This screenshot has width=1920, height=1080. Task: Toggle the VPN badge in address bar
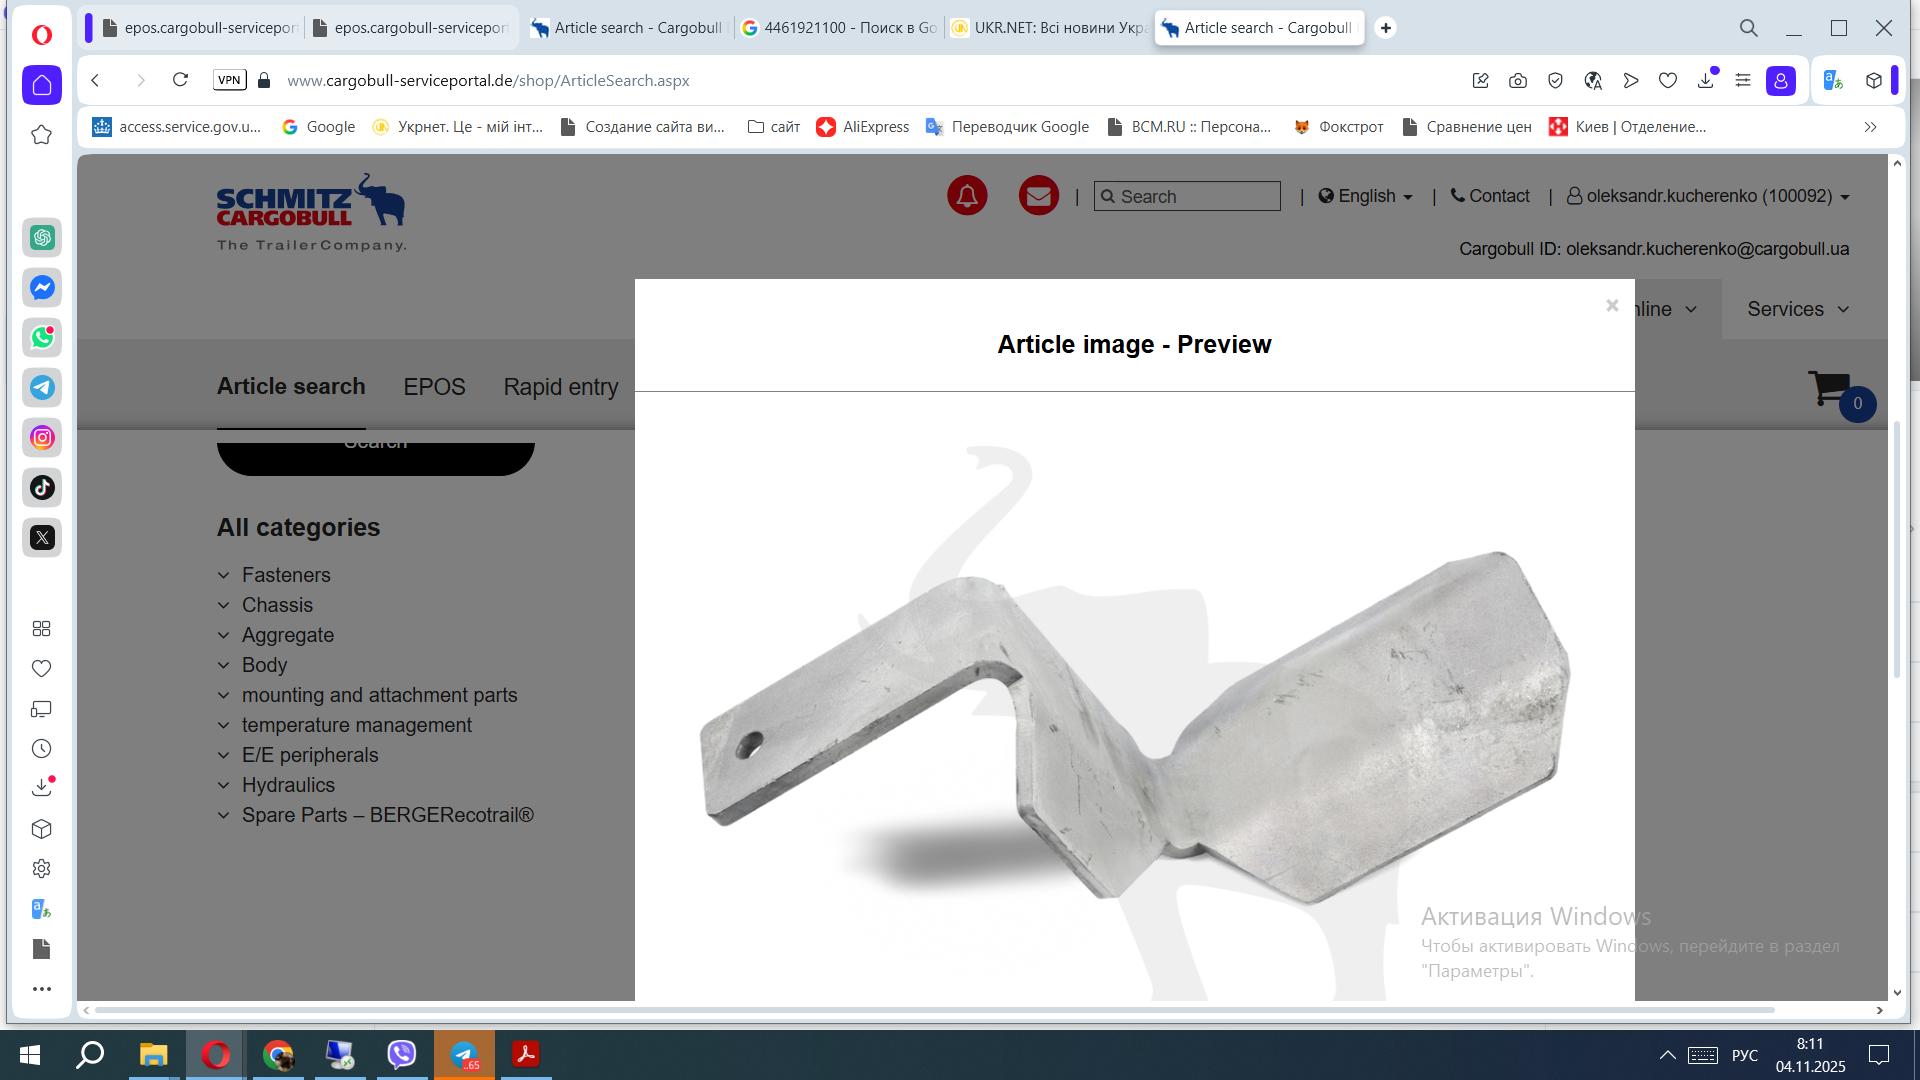point(229,80)
